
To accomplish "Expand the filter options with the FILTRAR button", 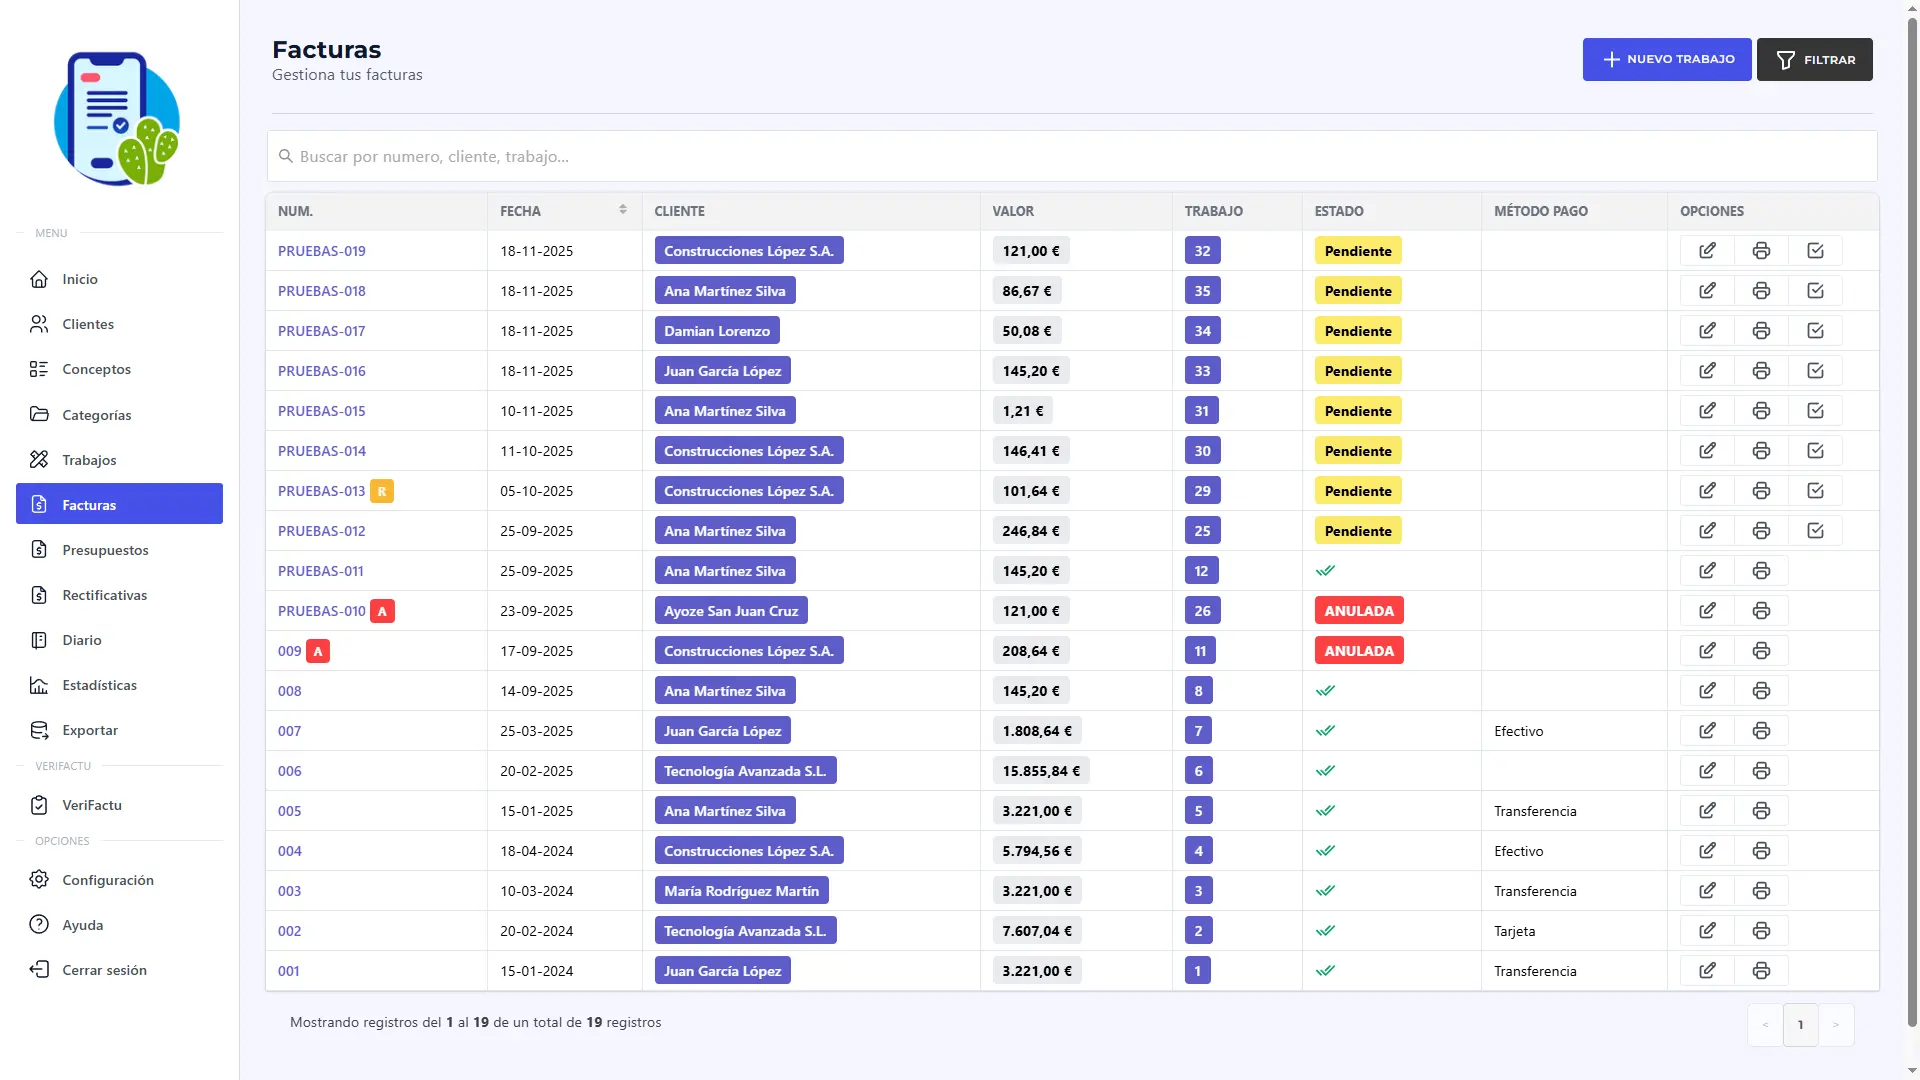I will [1814, 59].
